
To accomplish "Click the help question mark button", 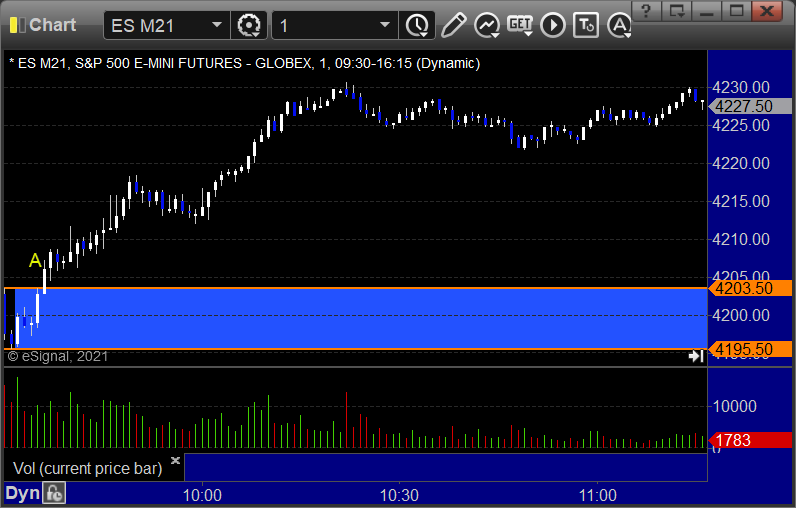I will [x=646, y=11].
